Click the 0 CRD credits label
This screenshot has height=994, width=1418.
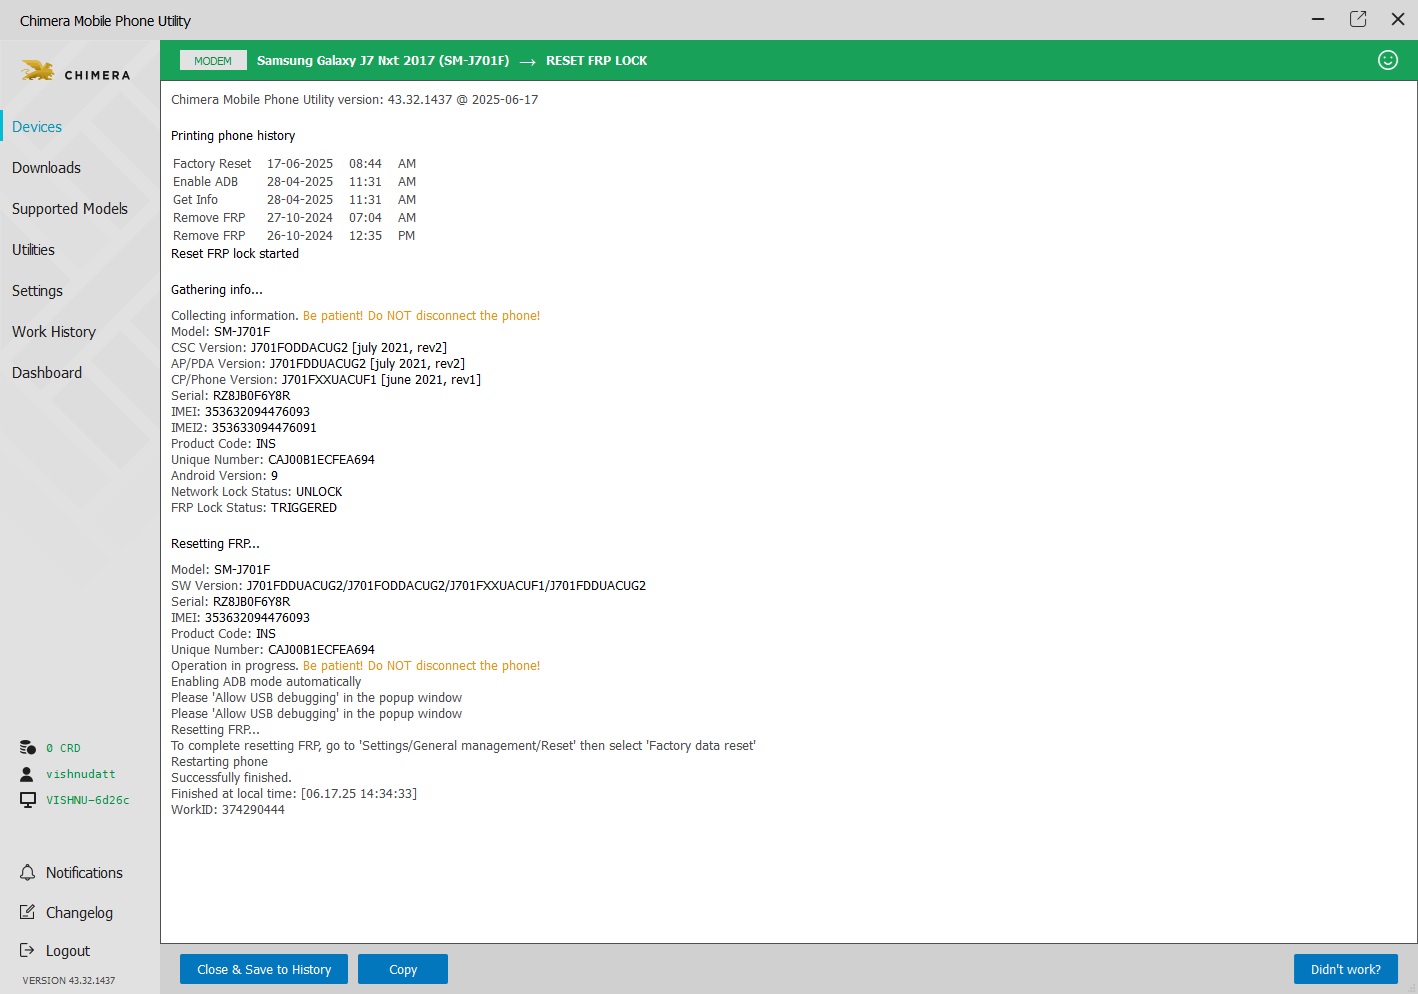(x=63, y=748)
